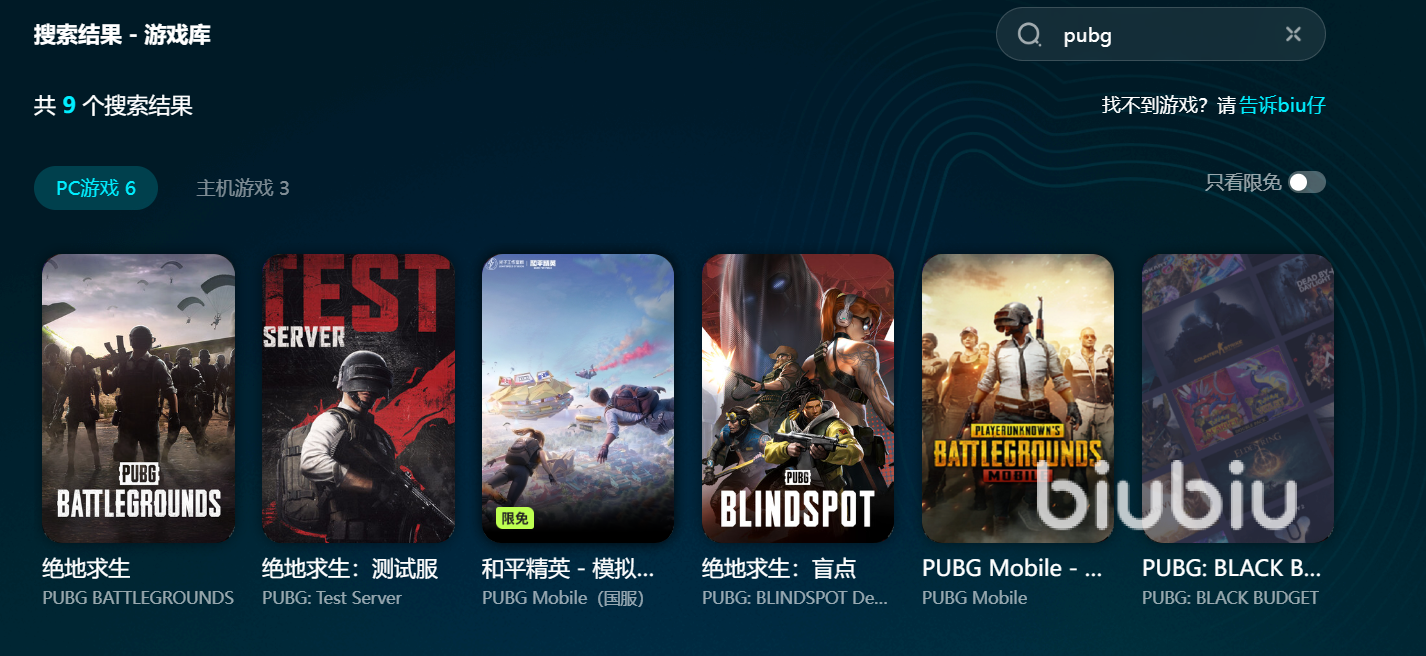This screenshot has width=1426, height=656.
Task: Click the PUBG Mobile - ... title
Action: pos(1012,569)
